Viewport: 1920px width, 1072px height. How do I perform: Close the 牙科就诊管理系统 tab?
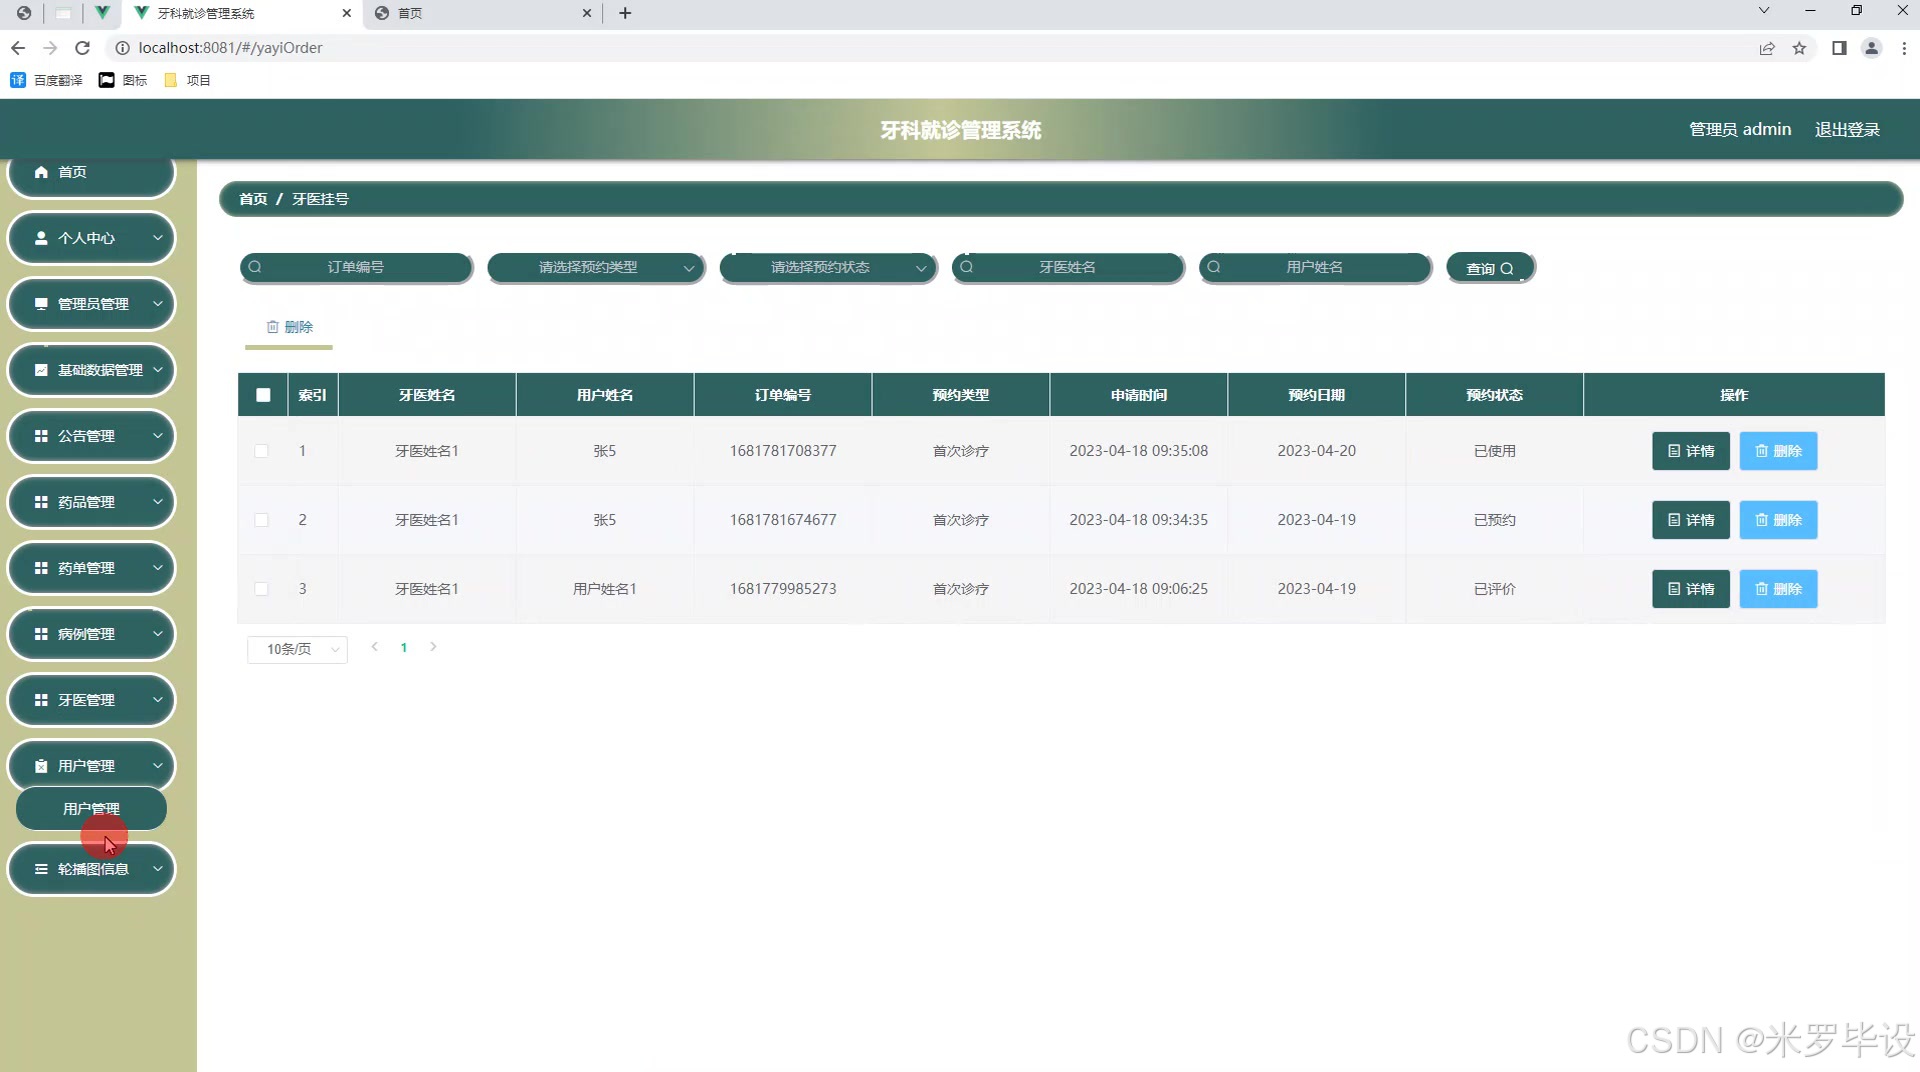click(x=347, y=13)
